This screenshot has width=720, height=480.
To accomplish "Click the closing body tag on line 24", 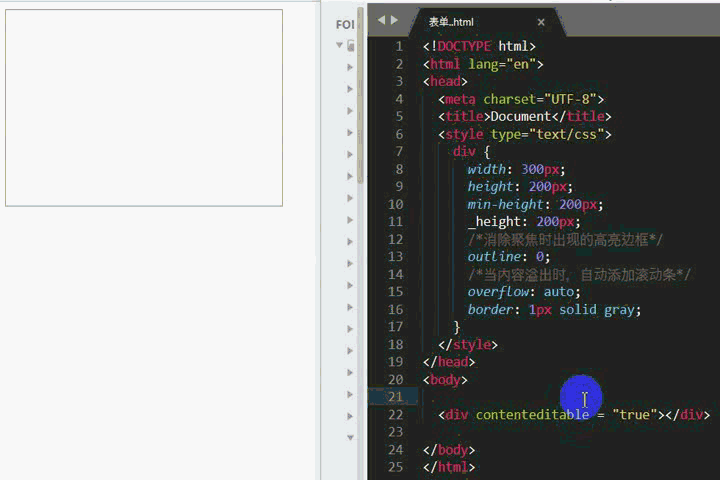I will (449, 450).
